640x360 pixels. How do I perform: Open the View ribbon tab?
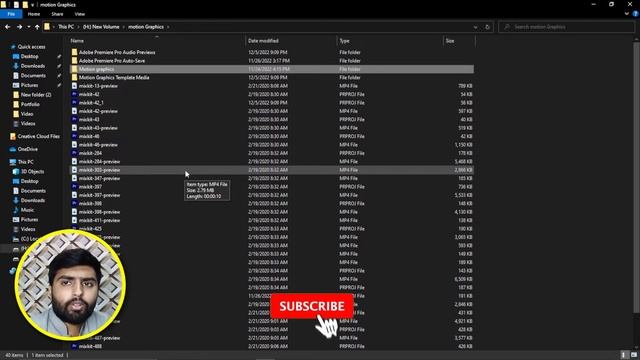tap(80, 14)
